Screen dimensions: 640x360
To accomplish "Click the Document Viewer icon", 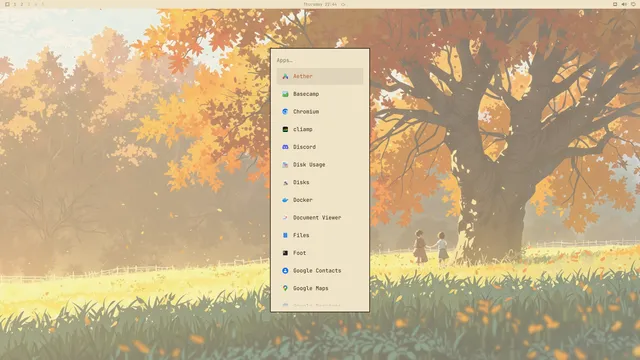I will (x=285, y=218).
